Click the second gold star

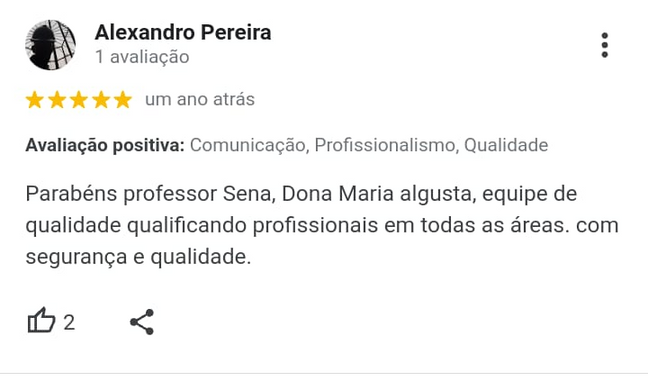click(57, 100)
